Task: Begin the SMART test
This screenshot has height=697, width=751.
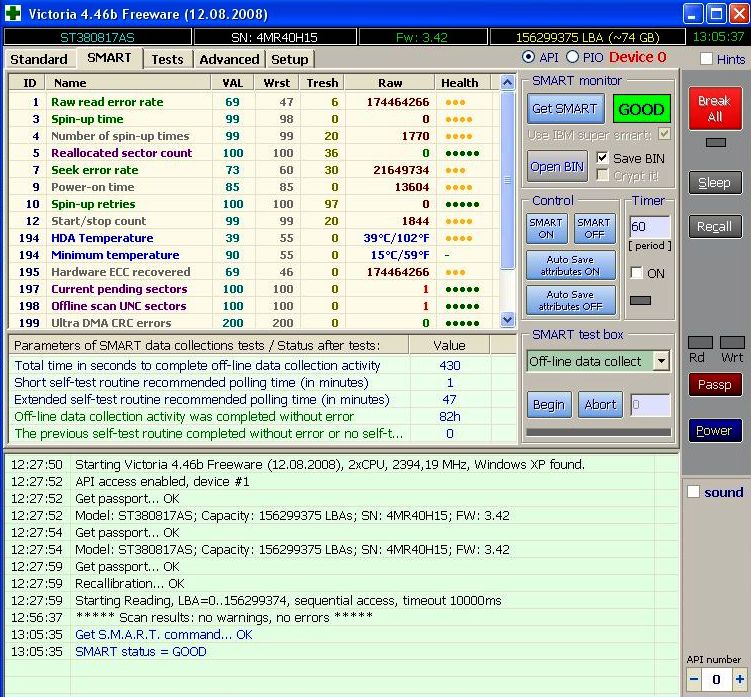Action: 549,405
